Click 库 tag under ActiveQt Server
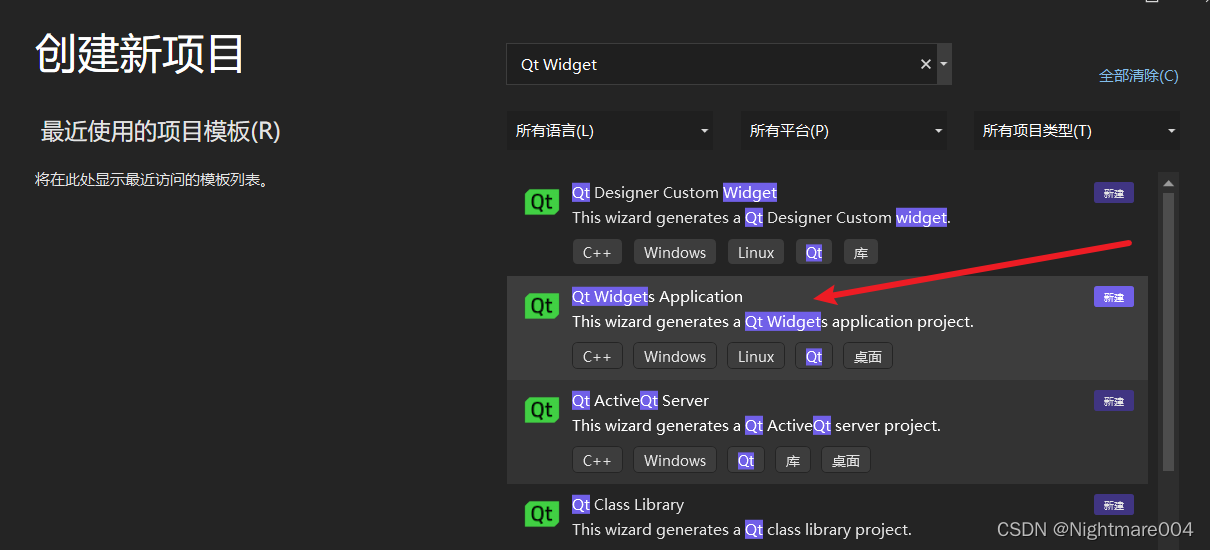 793,460
